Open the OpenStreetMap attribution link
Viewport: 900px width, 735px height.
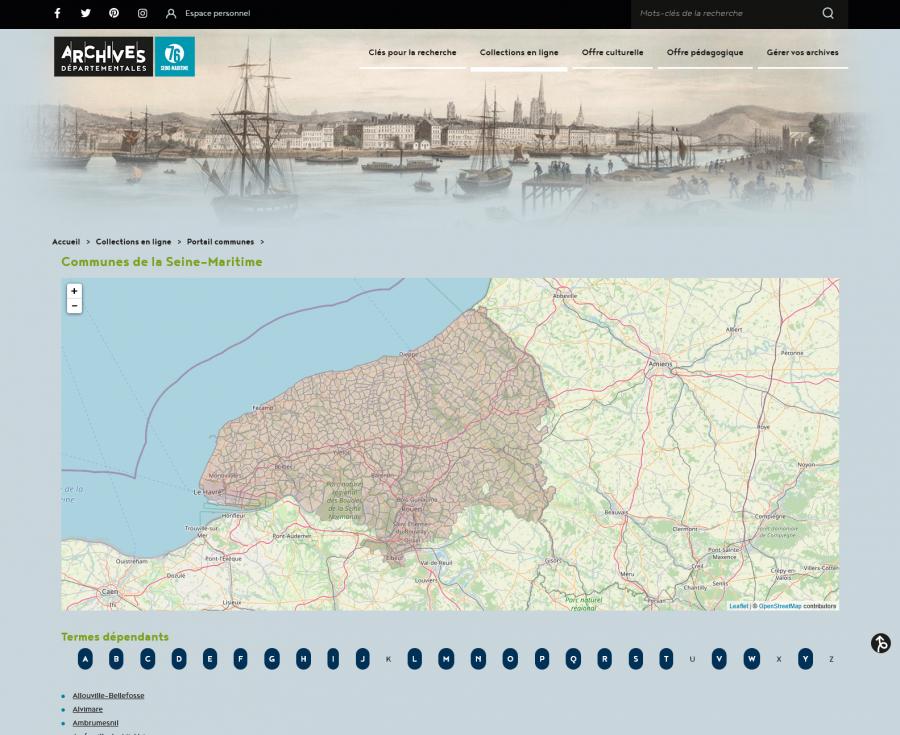[x=780, y=606]
